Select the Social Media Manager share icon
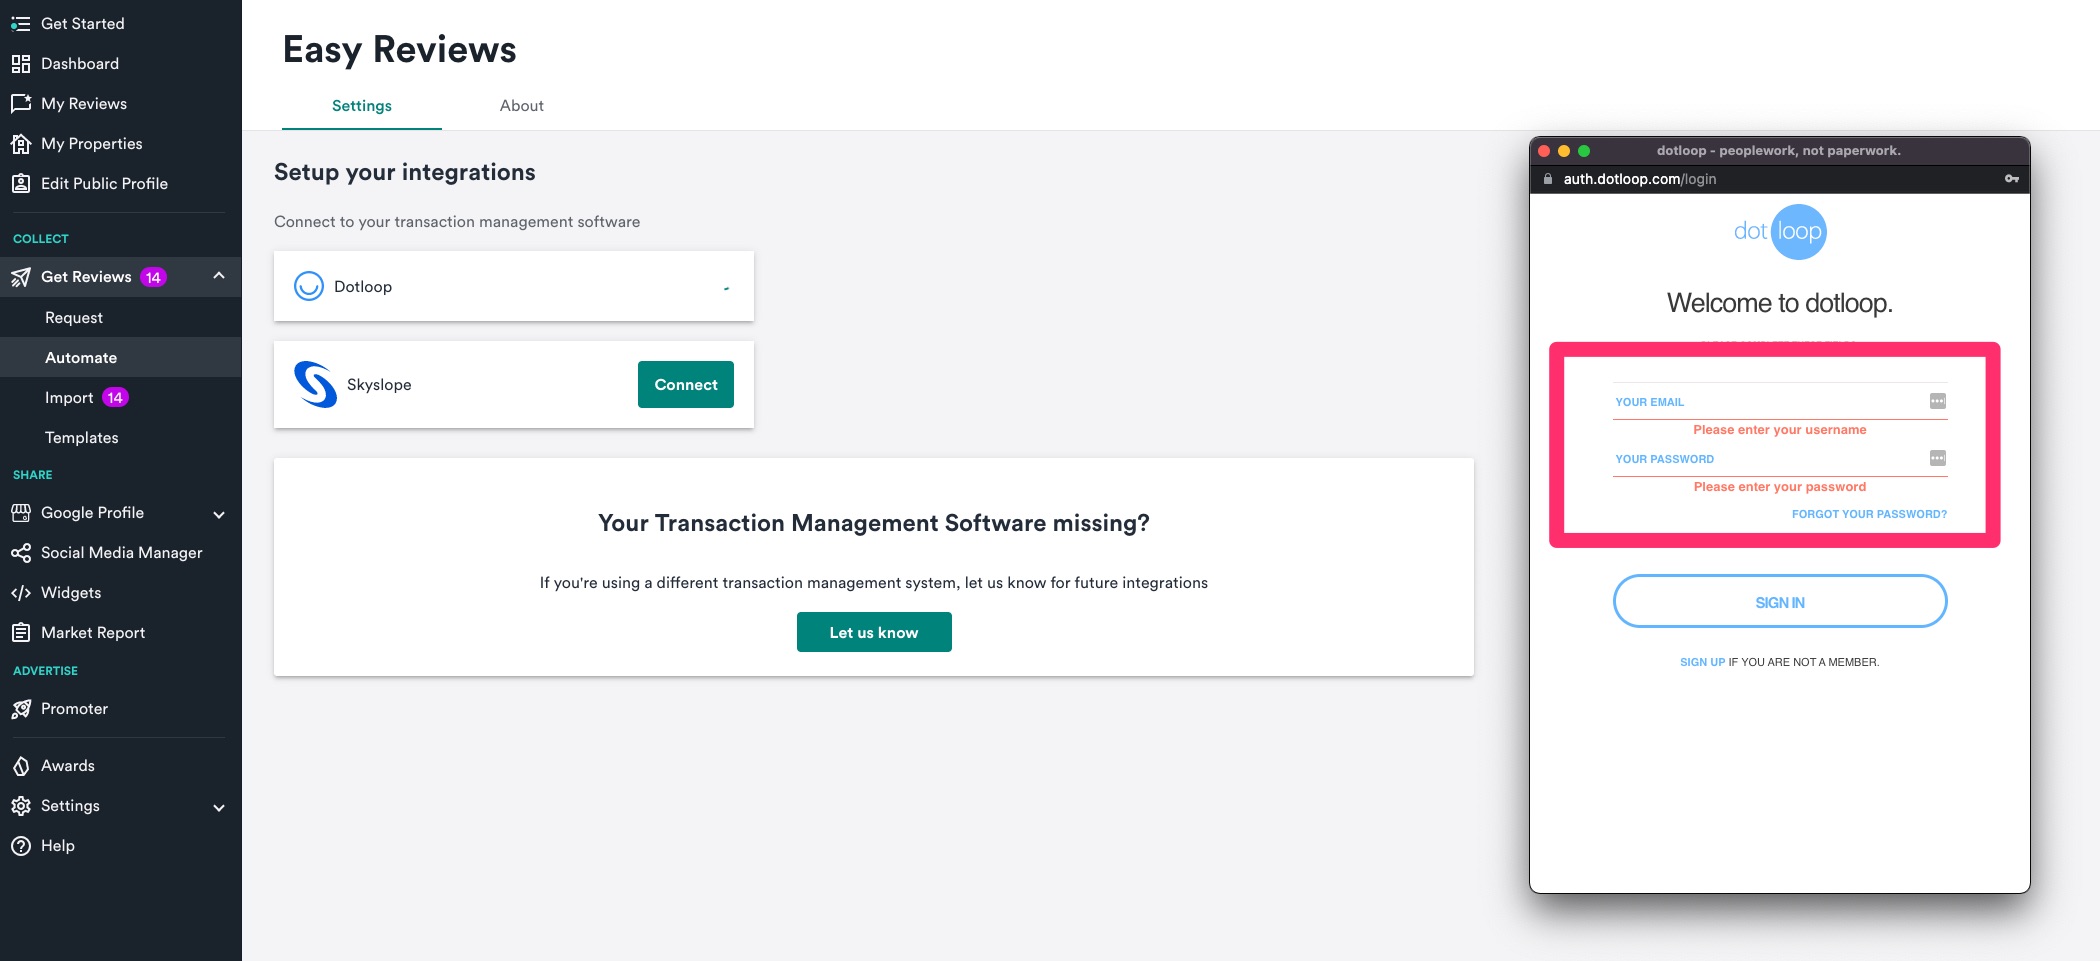2100x961 pixels. pos(21,552)
